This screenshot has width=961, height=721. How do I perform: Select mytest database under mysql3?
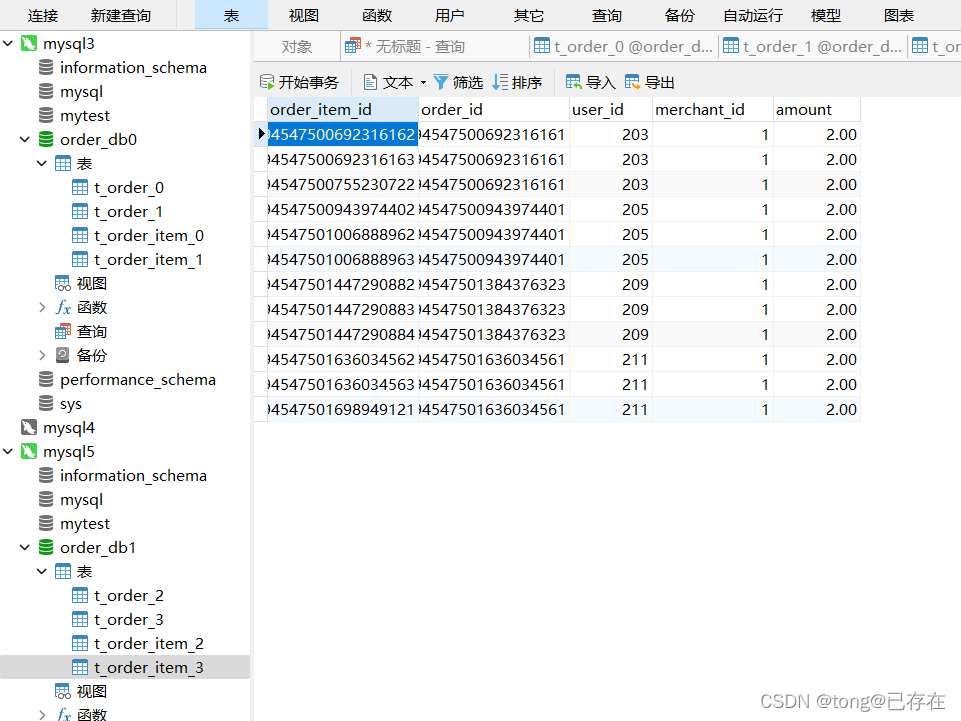85,116
